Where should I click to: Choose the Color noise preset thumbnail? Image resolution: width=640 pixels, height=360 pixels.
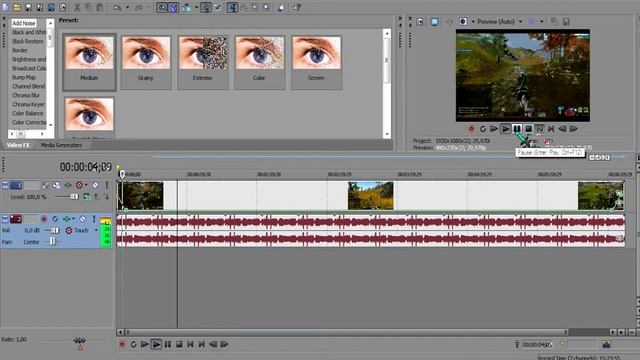260,62
